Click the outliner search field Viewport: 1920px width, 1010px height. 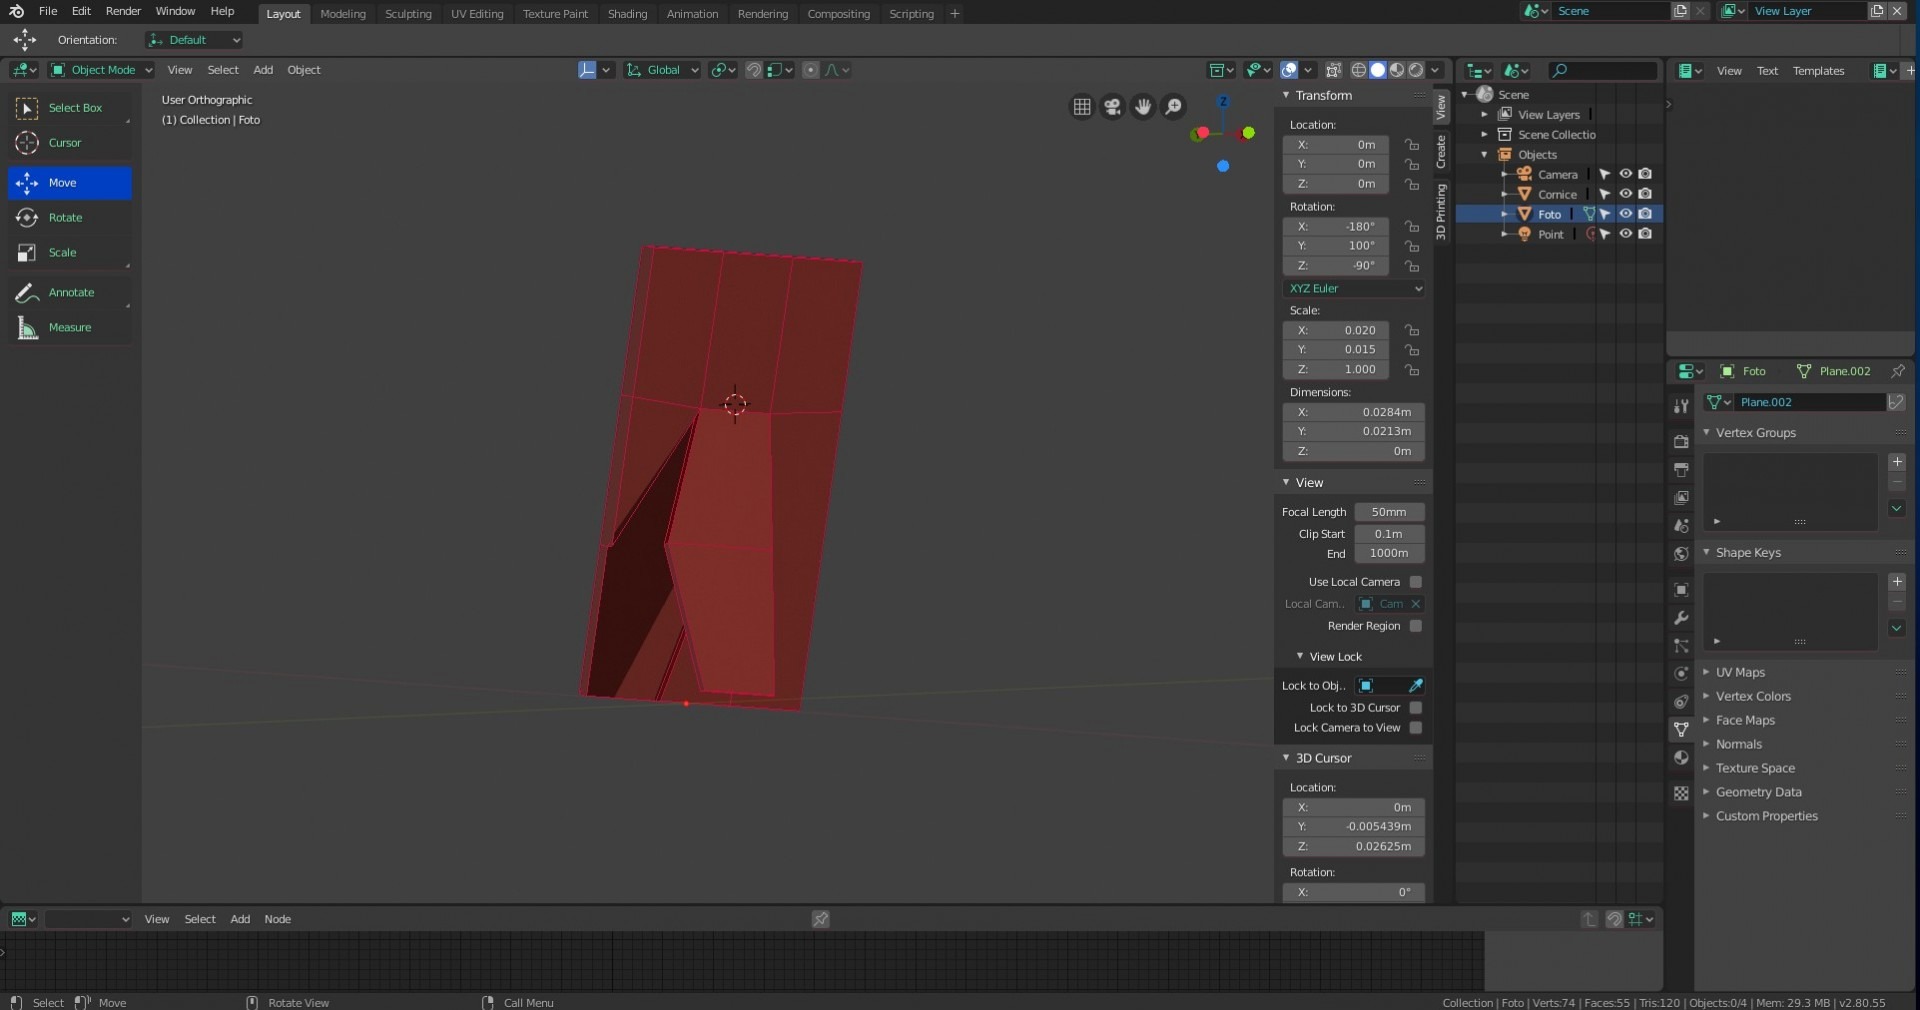click(1603, 71)
